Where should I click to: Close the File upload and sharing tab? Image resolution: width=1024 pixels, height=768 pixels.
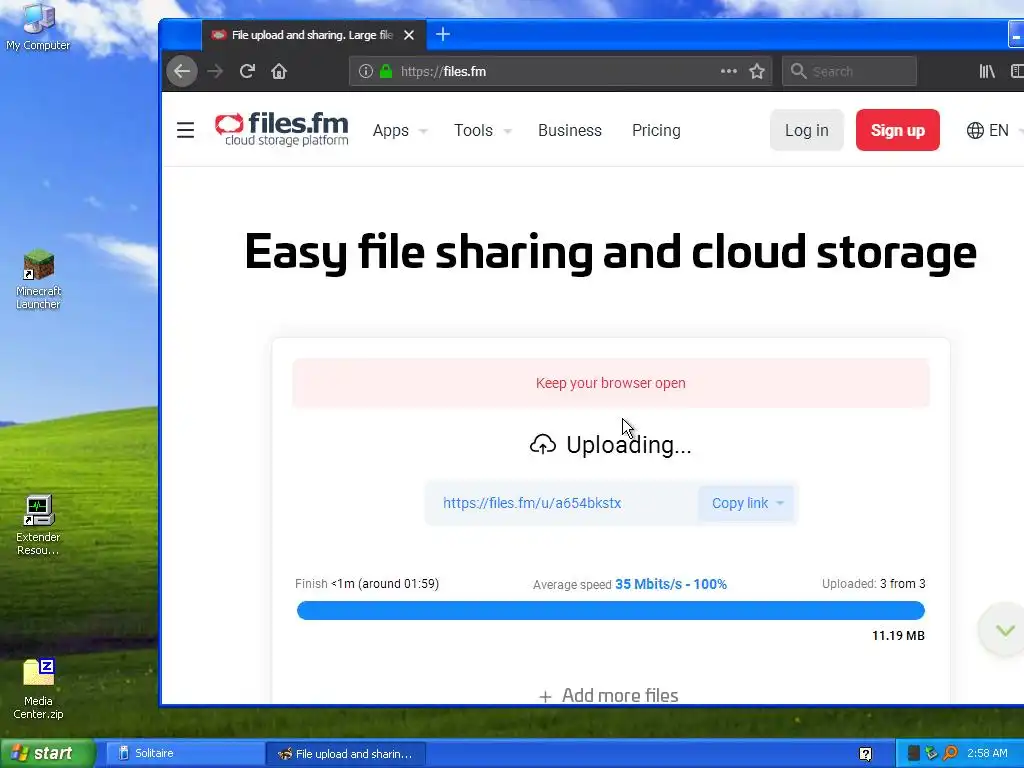click(409, 35)
